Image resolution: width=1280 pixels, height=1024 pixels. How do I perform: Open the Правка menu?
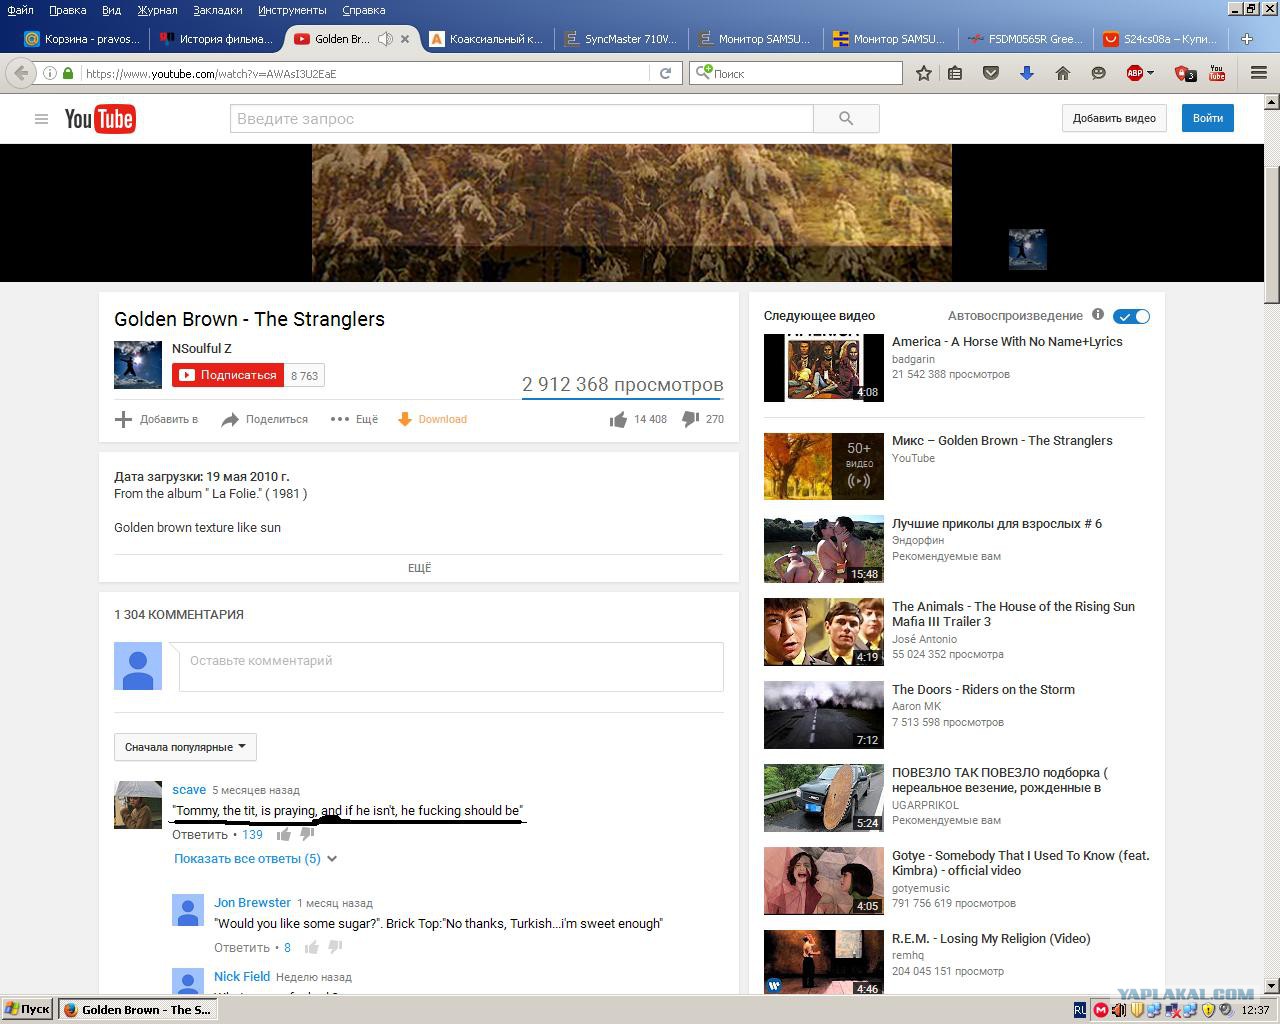67,10
